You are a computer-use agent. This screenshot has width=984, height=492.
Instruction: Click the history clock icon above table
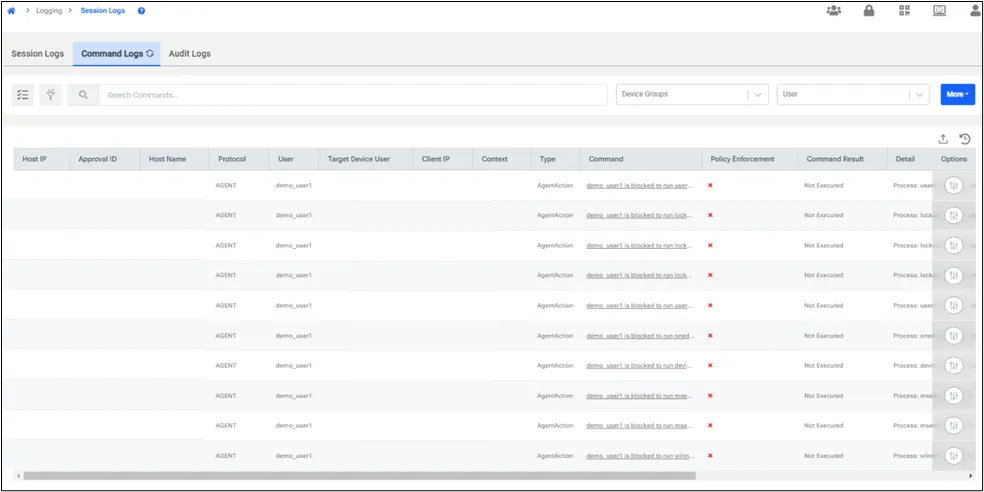tap(965, 139)
